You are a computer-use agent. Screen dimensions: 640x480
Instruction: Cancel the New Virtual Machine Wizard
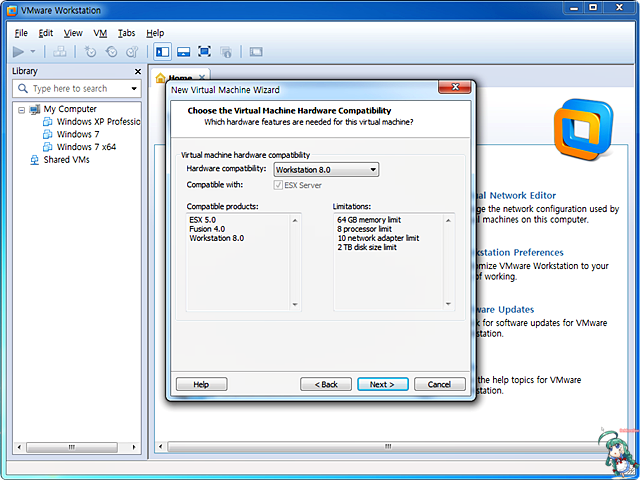[x=440, y=384]
